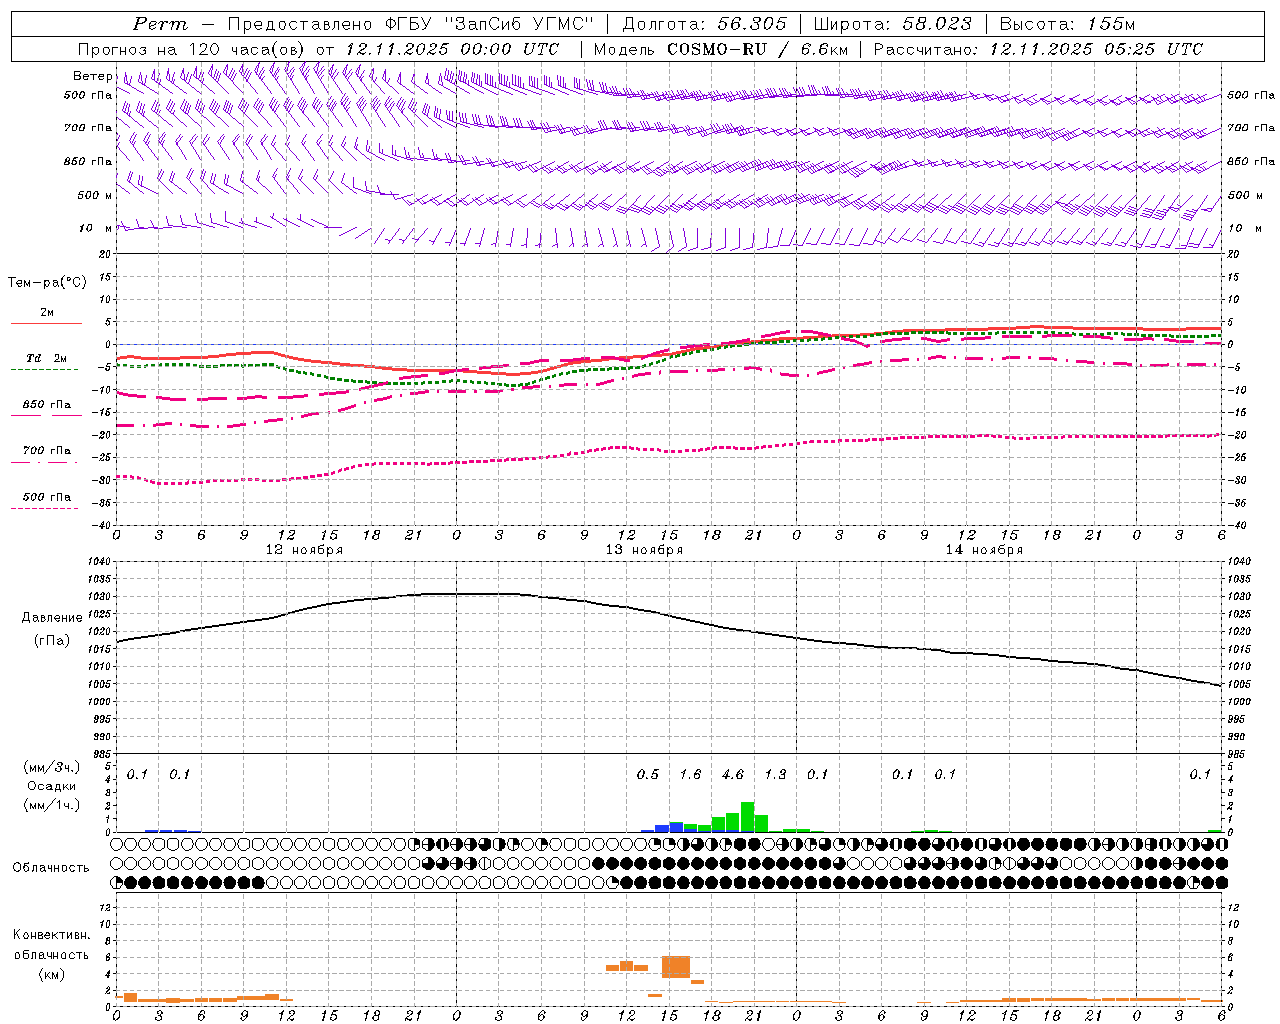Click the dashed "850 гПа" temperature legend line
The height and width of the screenshot is (1024, 1280).
46,415
